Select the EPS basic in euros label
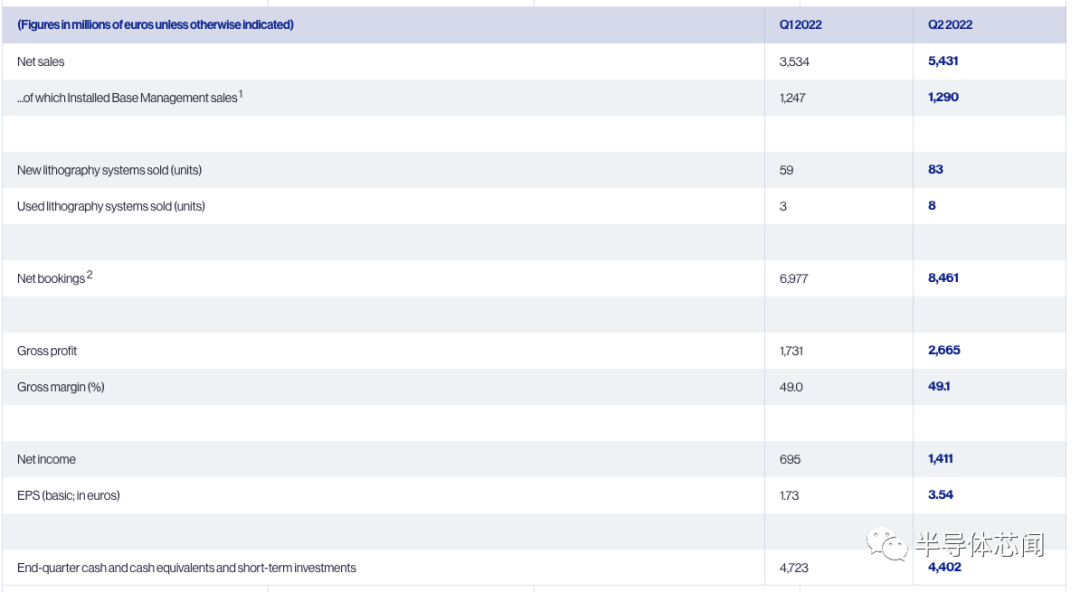This screenshot has height=592, width=1080. [68, 495]
